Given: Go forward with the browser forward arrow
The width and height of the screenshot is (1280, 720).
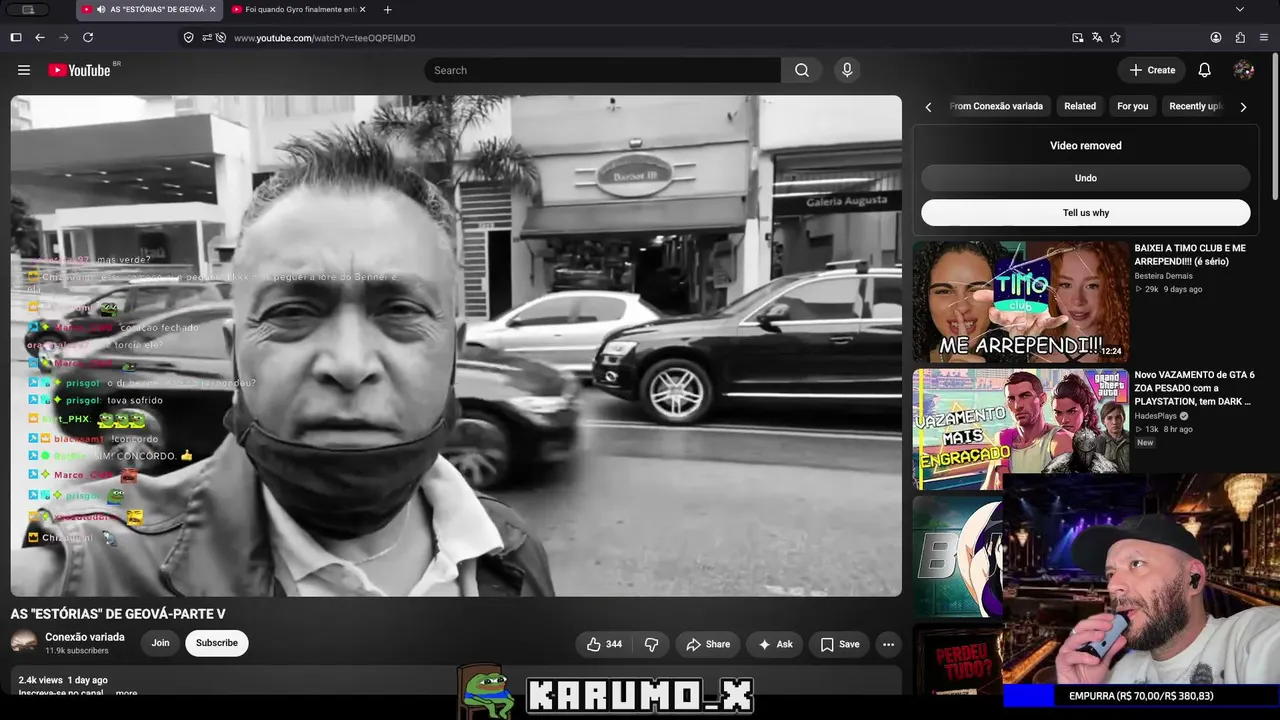Looking at the screenshot, I should pos(64,38).
